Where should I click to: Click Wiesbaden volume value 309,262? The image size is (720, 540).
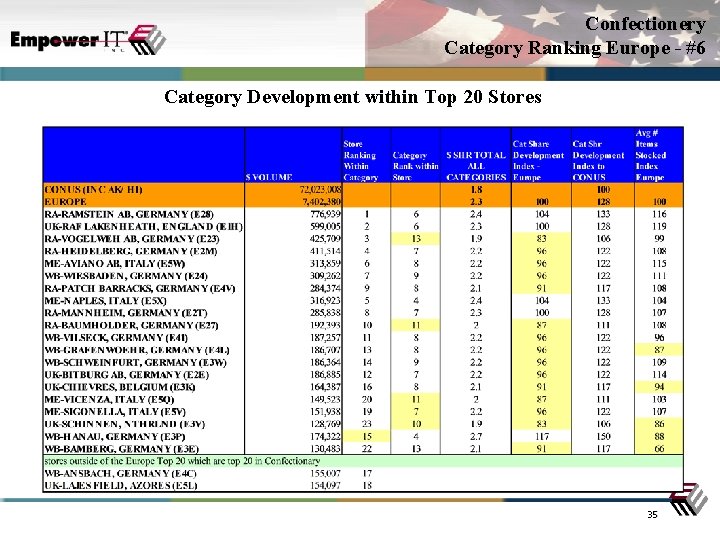(326, 276)
